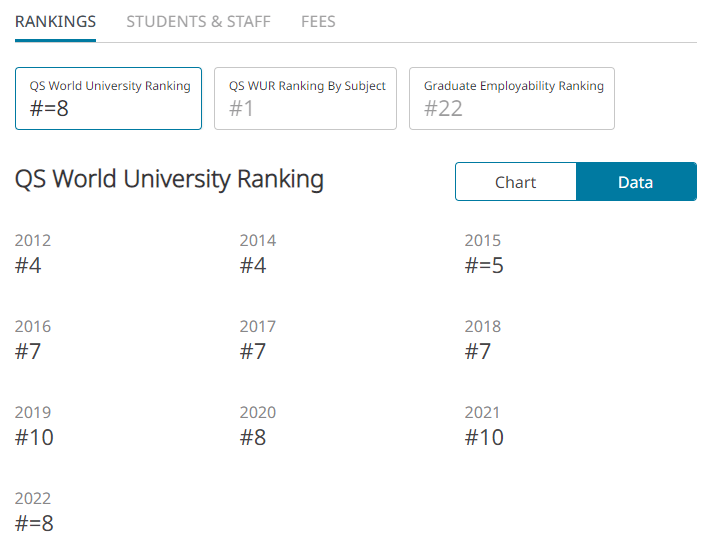Click the 2014 ranking entry
The height and width of the screenshot is (550, 716).
click(258, 254)
